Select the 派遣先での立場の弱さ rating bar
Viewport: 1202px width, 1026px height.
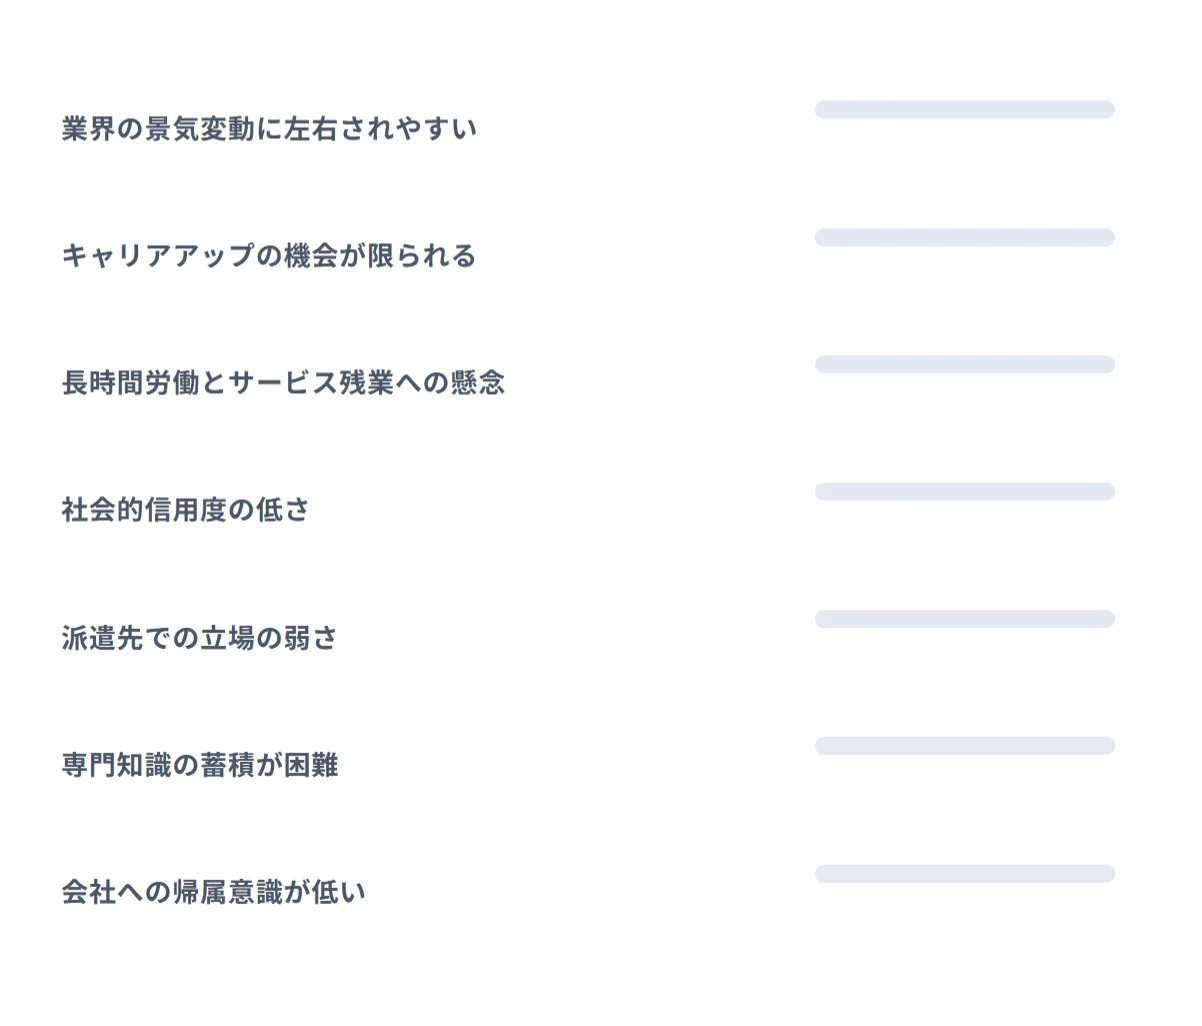(x=964, y=619)
